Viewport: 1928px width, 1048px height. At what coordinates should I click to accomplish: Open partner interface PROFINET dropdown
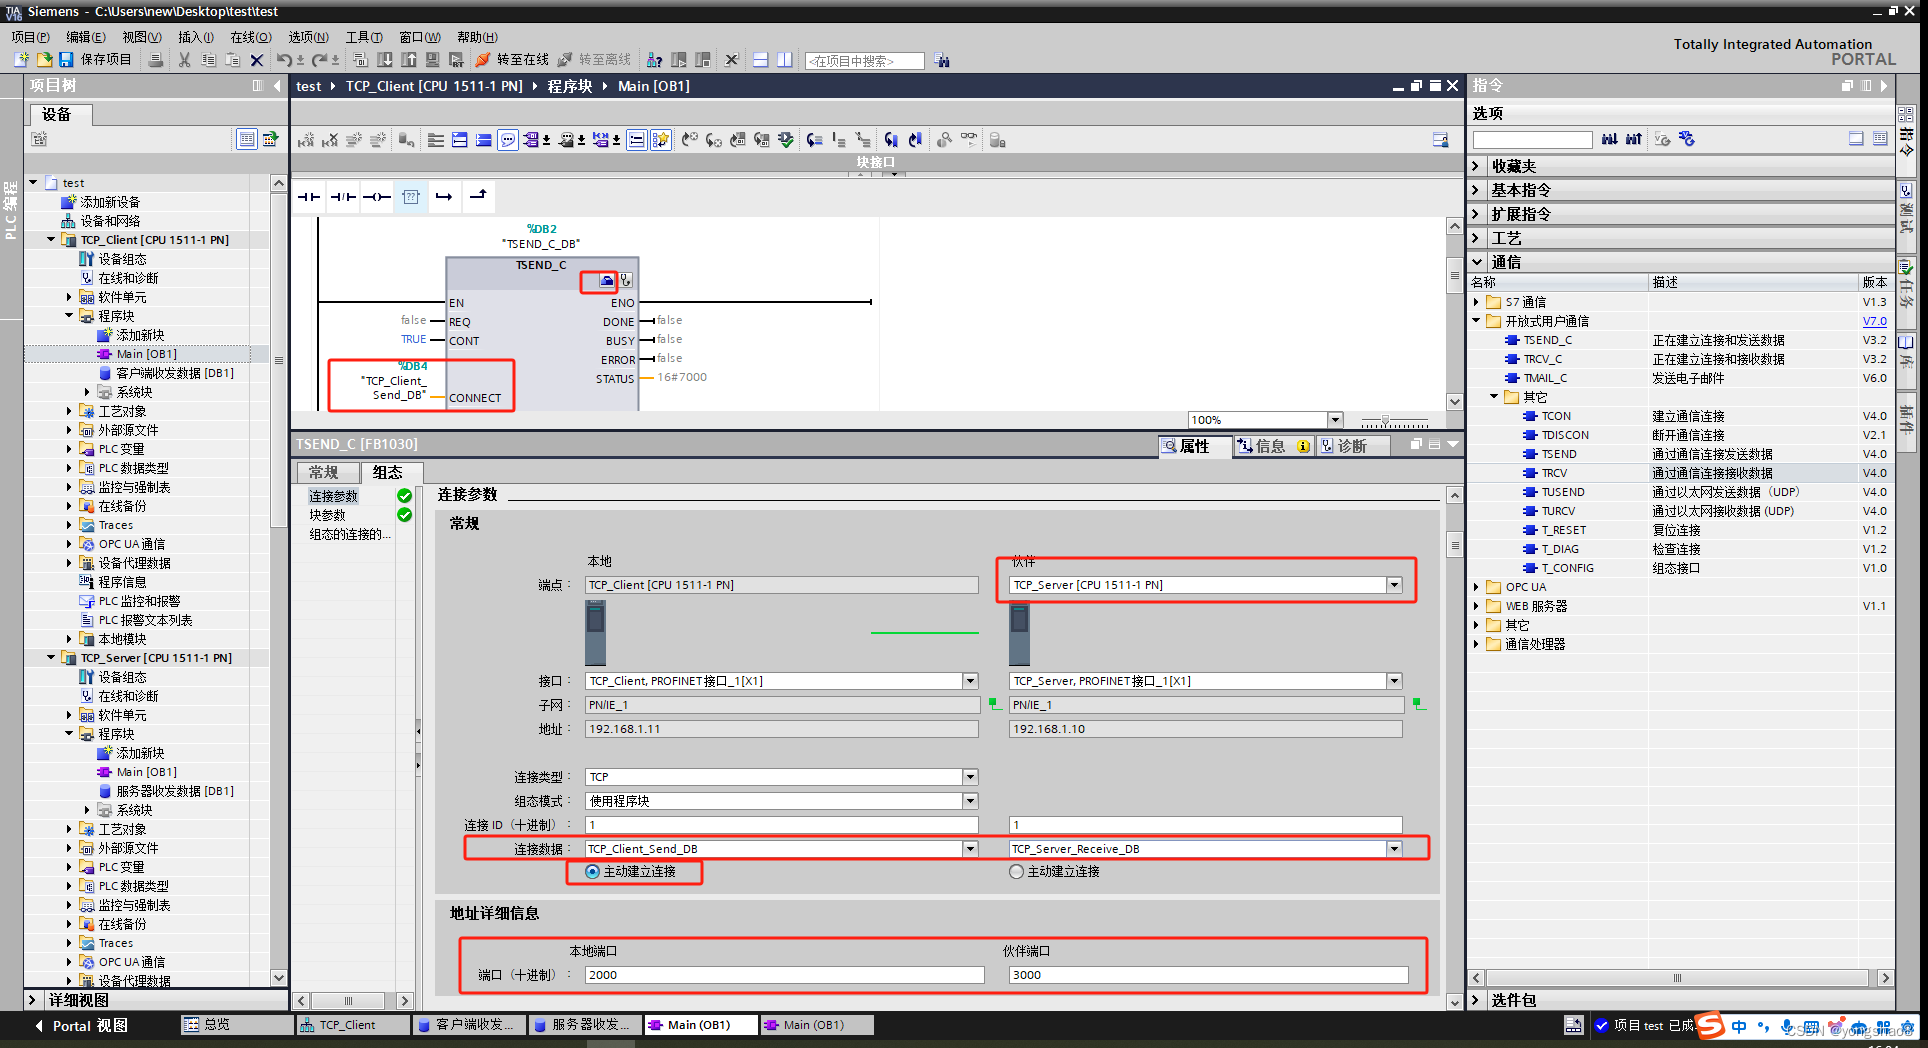(x=1394, y=681)
